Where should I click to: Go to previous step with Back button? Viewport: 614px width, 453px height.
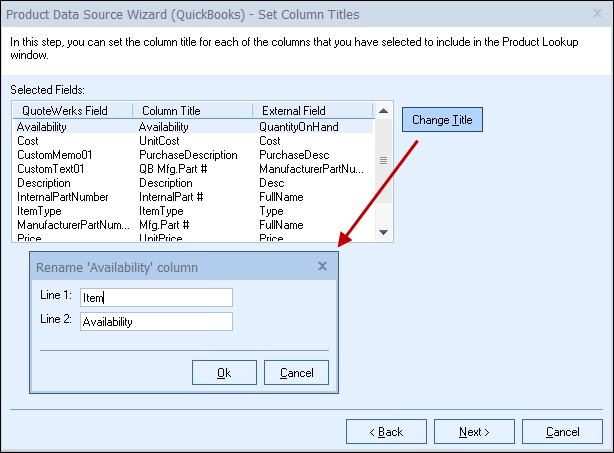(x=386, y=432)
